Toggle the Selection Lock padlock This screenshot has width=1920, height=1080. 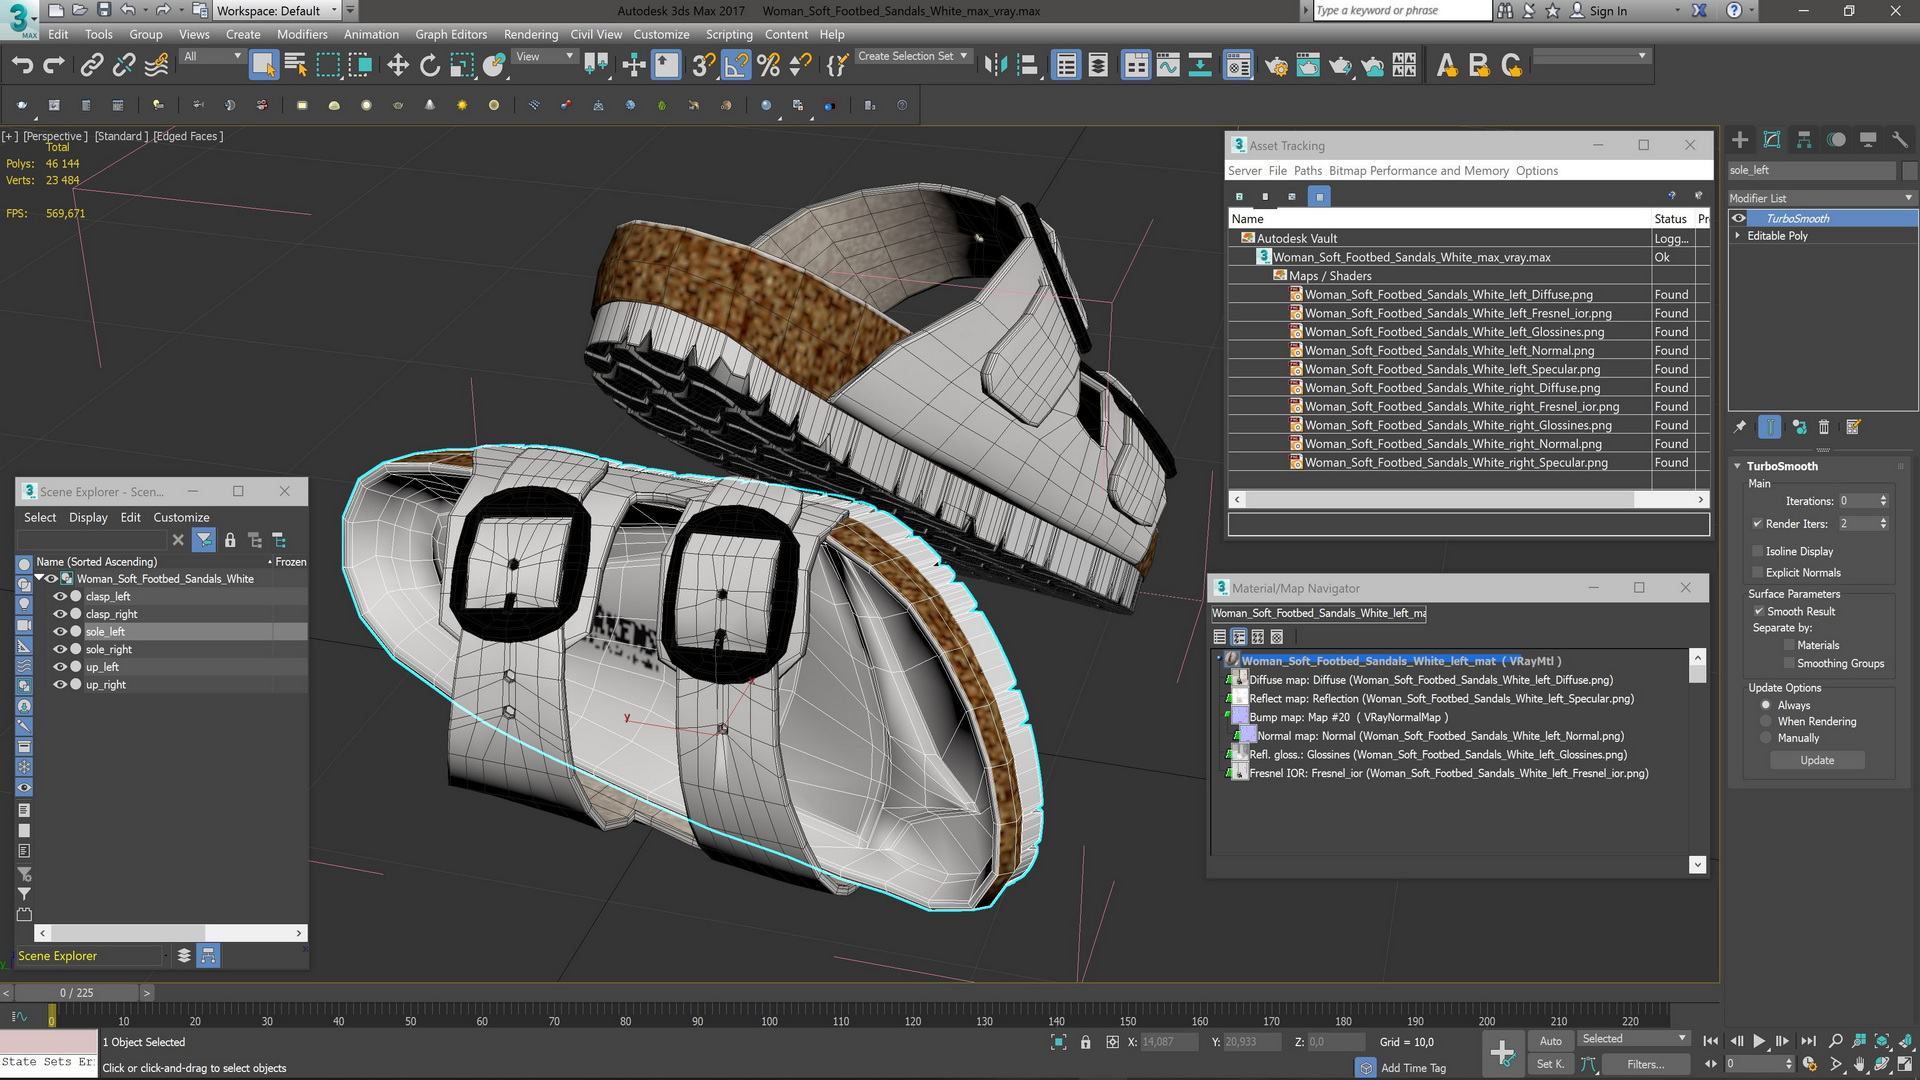point(1085,1042)
